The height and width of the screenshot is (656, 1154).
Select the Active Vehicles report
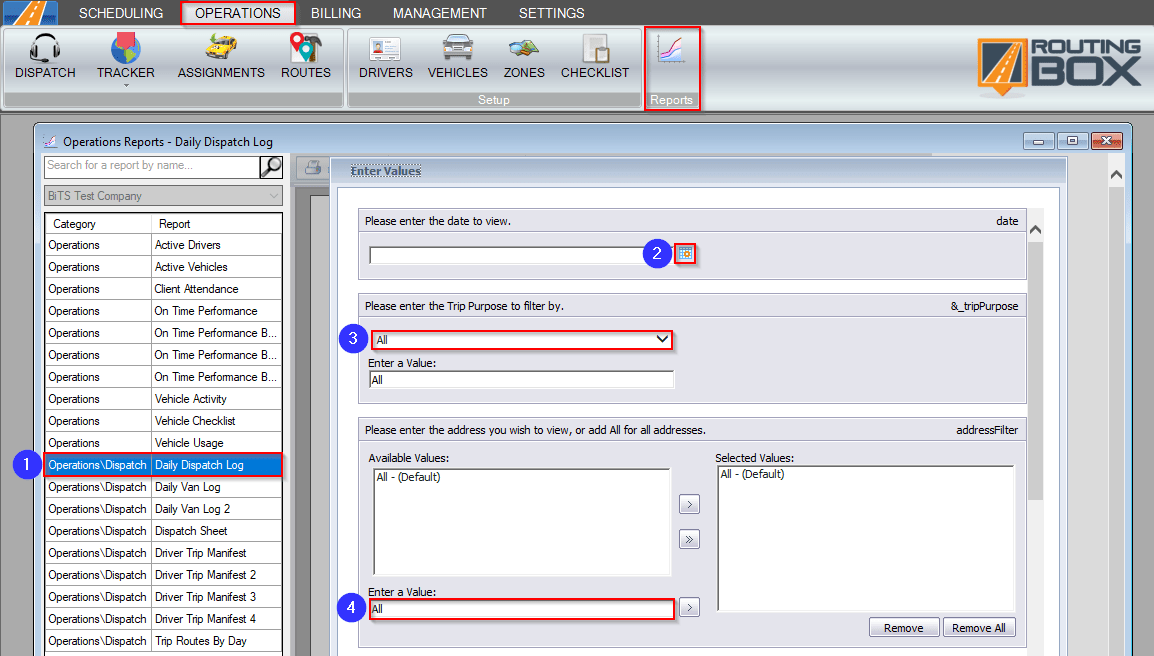point(163,267)
